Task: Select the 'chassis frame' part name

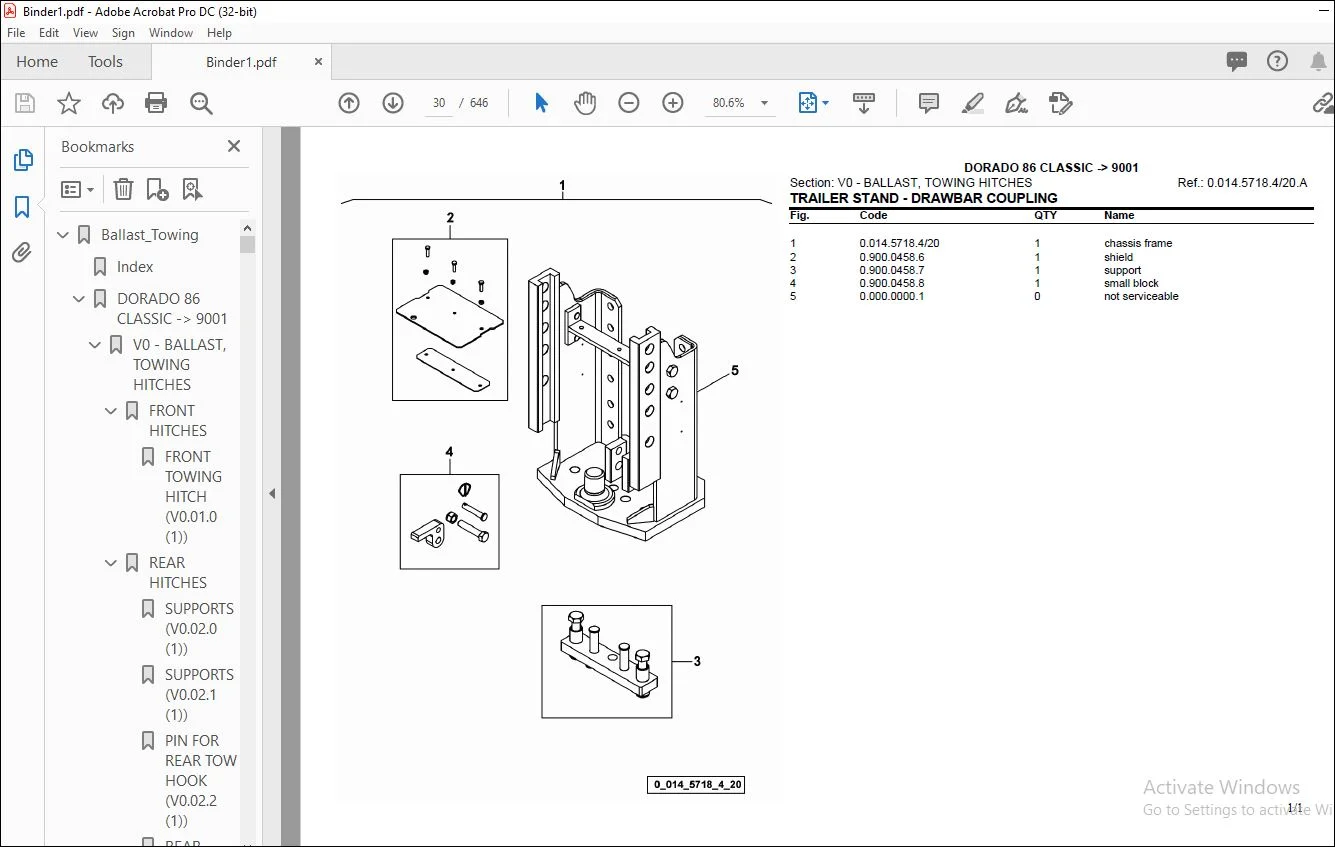Action: pos(1138,244)
